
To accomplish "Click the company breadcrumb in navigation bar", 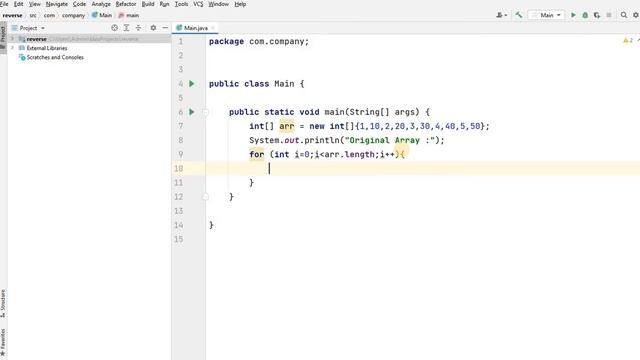I will click(73, 15).
